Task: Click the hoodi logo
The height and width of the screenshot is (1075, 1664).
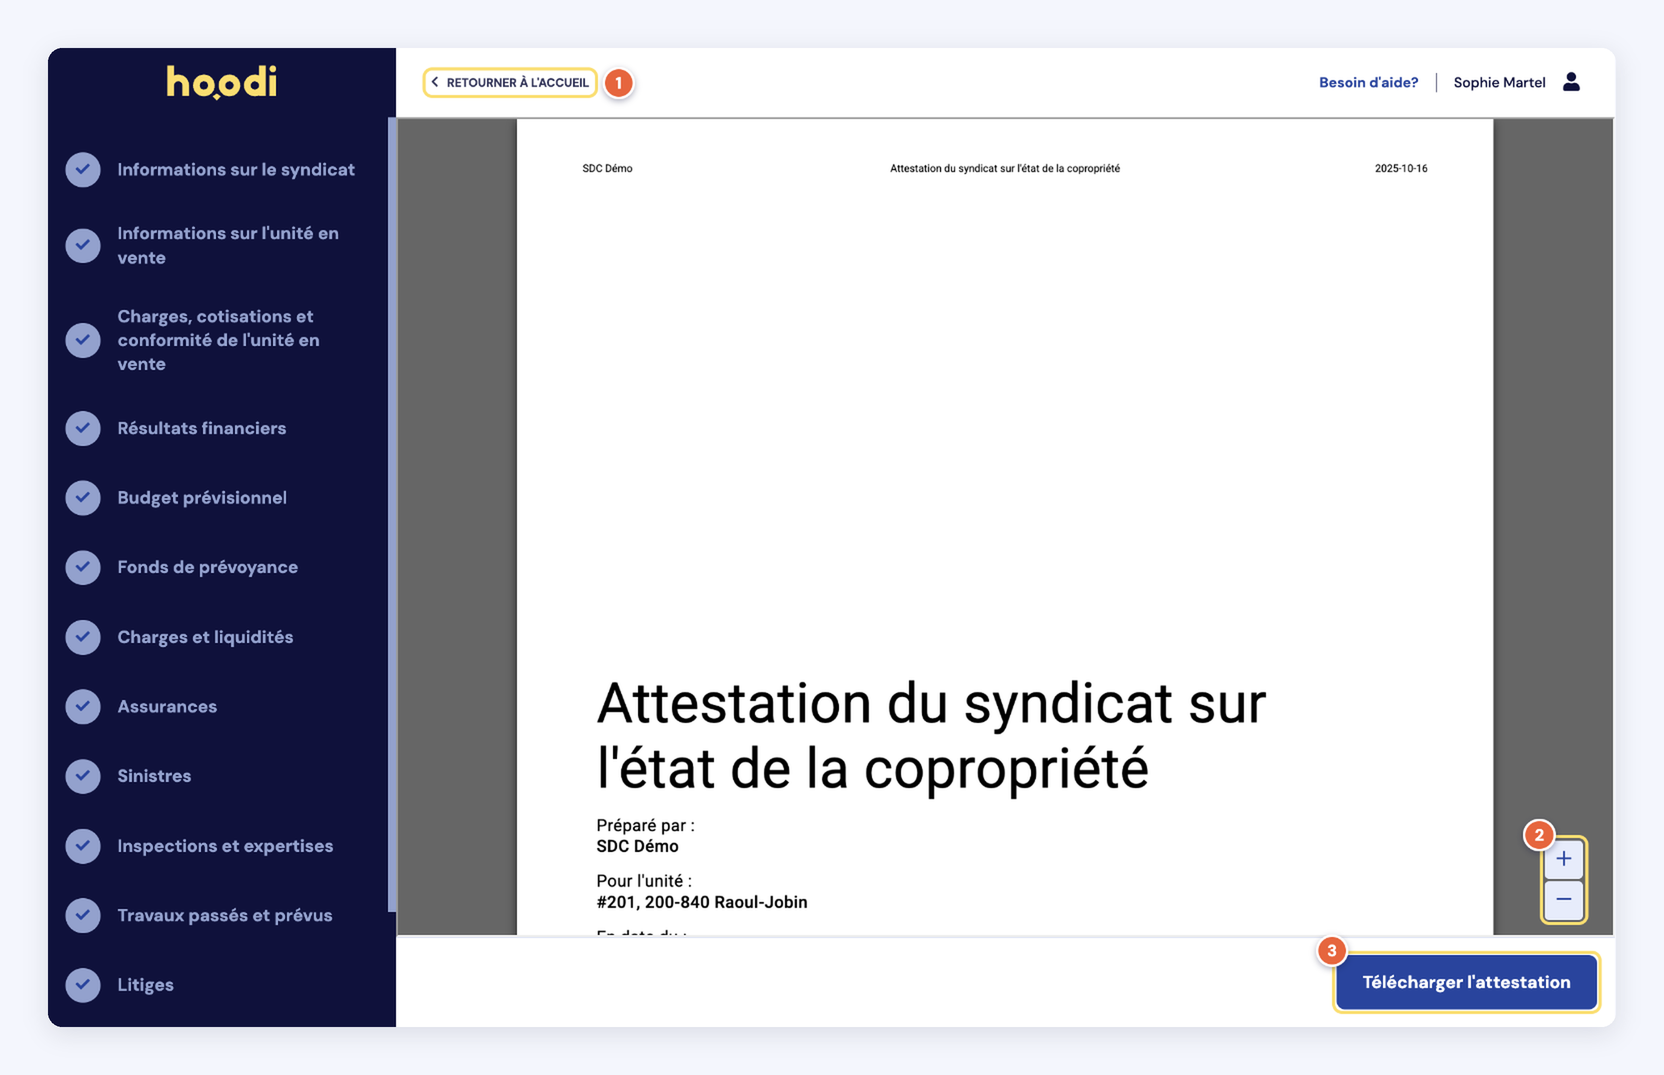Action: (221, 82)
